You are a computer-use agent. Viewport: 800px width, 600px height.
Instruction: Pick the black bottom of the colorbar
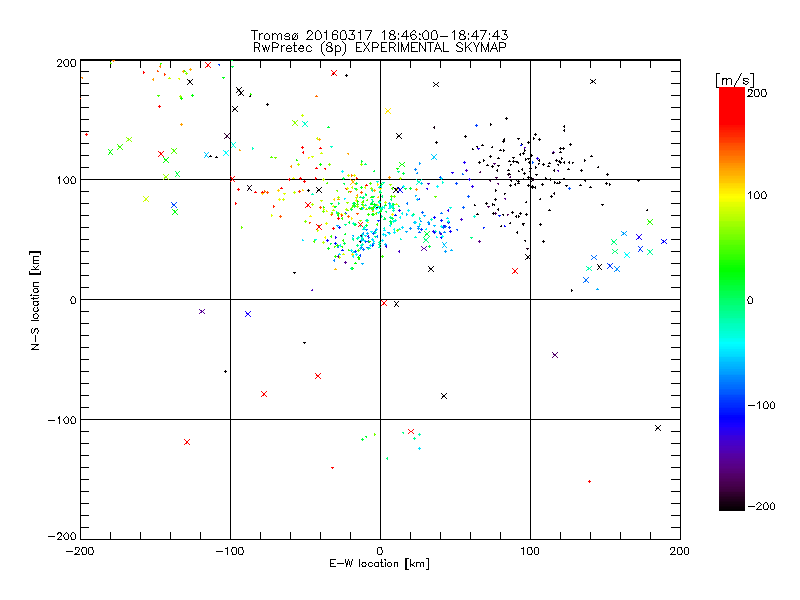(x=732, y=503)
